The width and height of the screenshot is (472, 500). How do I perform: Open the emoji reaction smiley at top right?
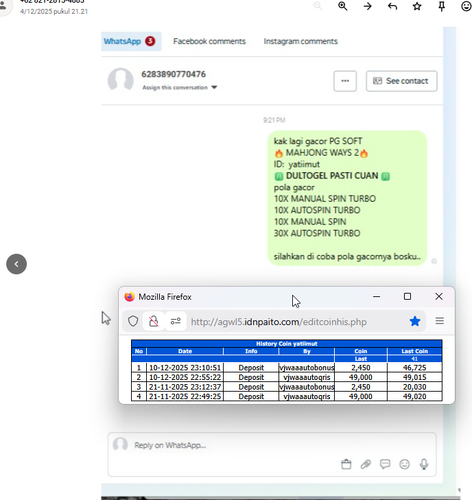tap(466, 6)
